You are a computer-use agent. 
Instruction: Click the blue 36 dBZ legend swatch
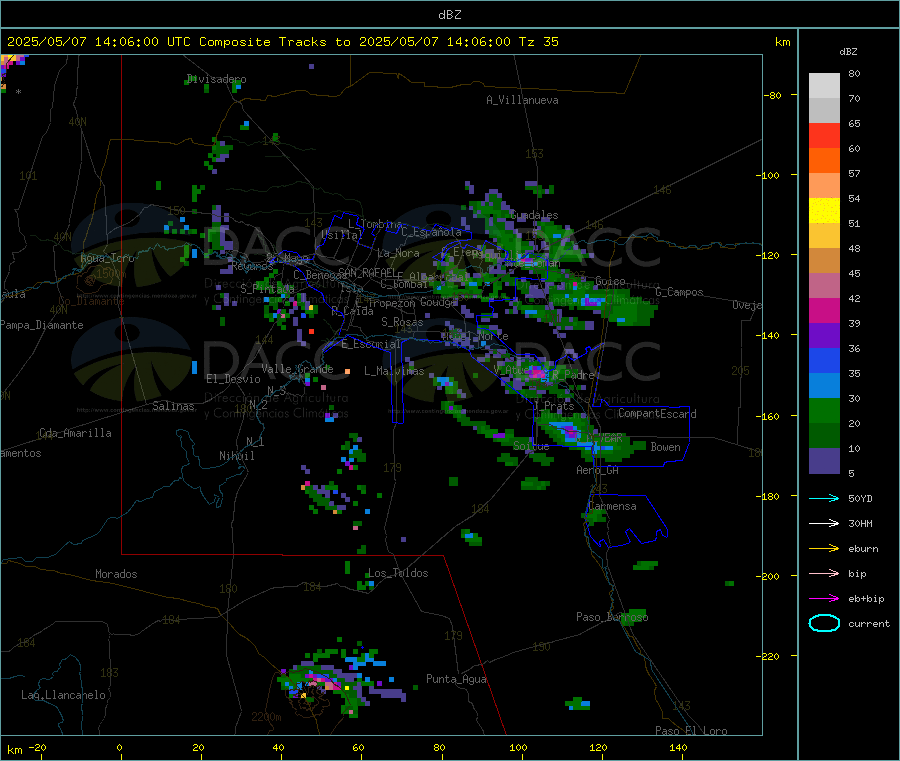click(824, 360)
